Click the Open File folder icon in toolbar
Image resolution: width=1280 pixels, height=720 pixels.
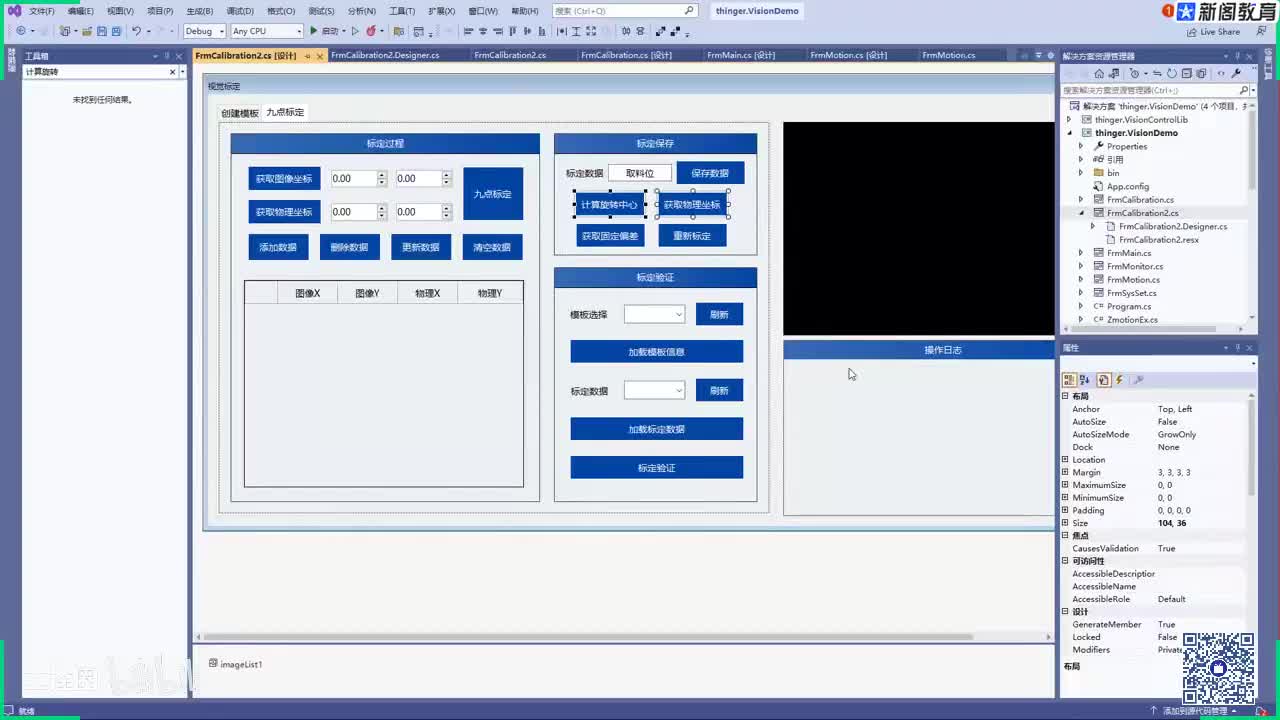pyautogui.click(x=88, y=31)
